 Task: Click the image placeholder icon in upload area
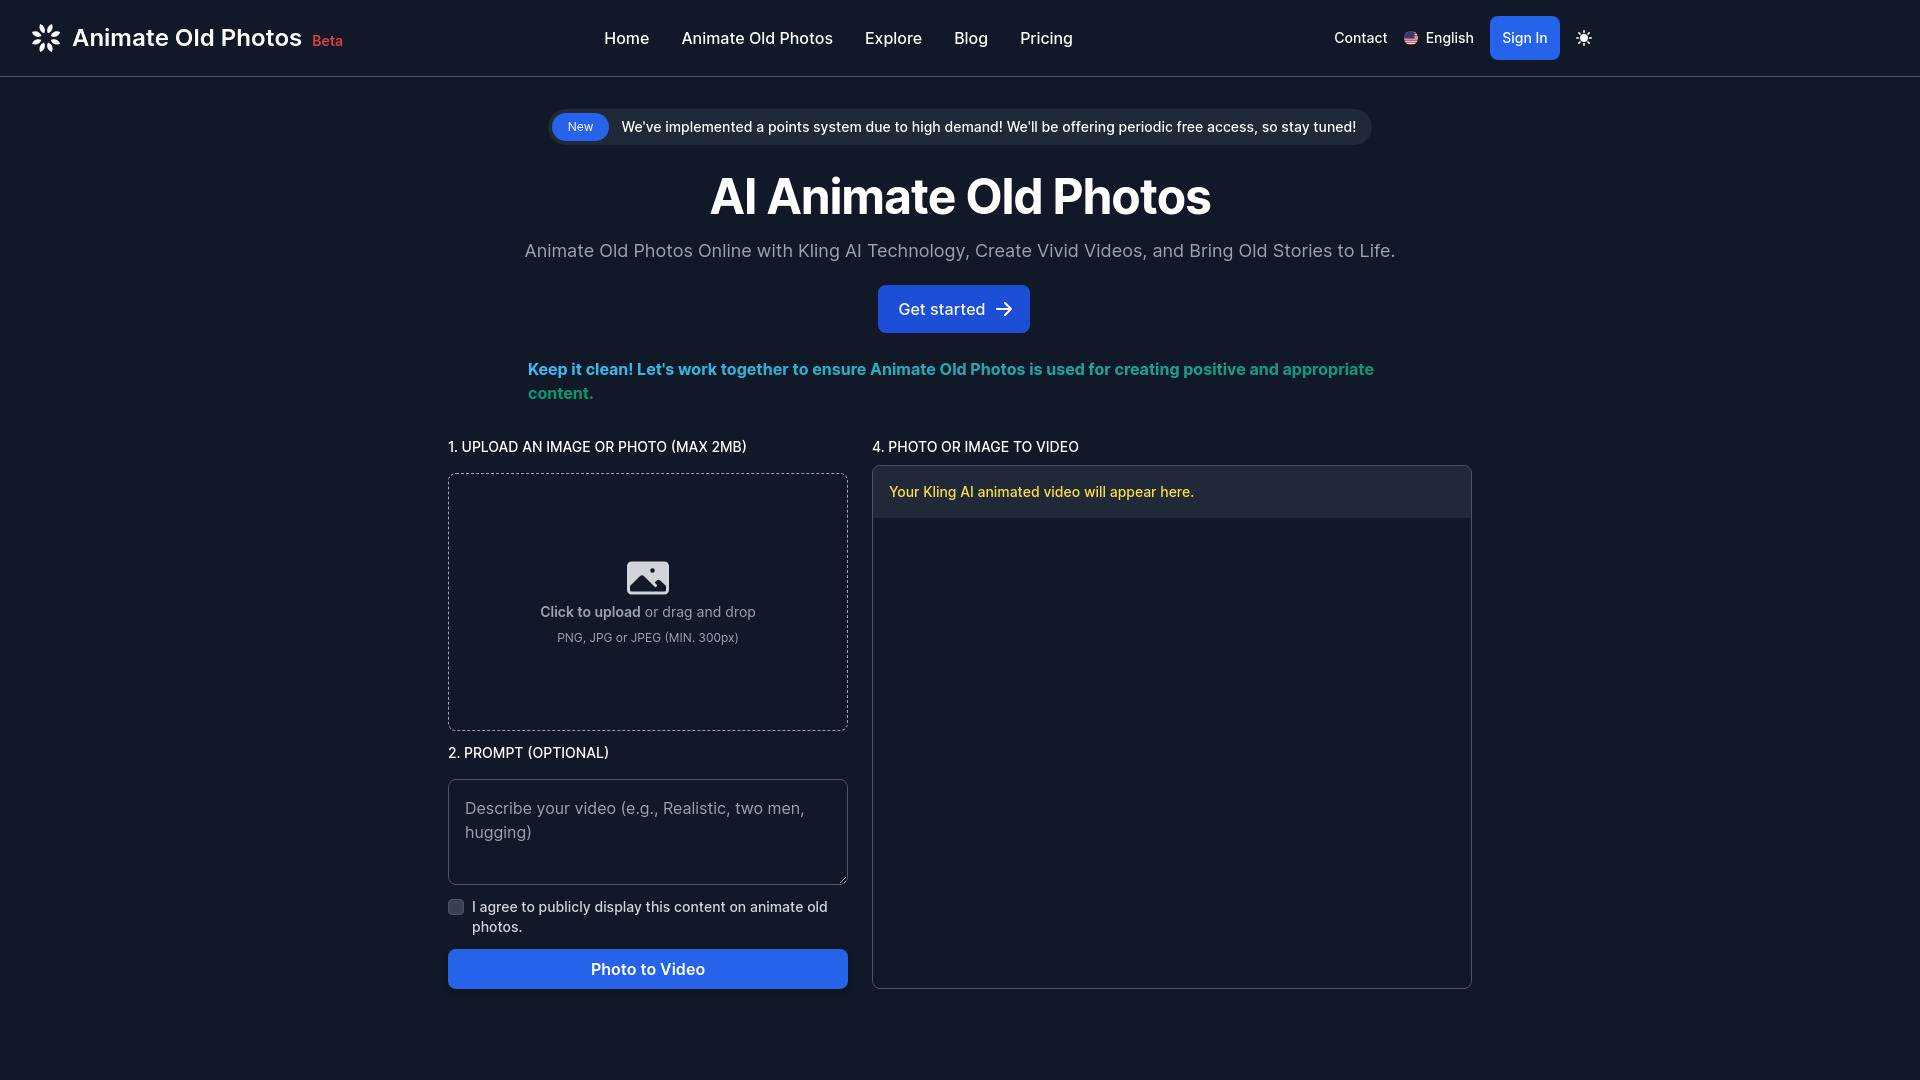(647, 578)
